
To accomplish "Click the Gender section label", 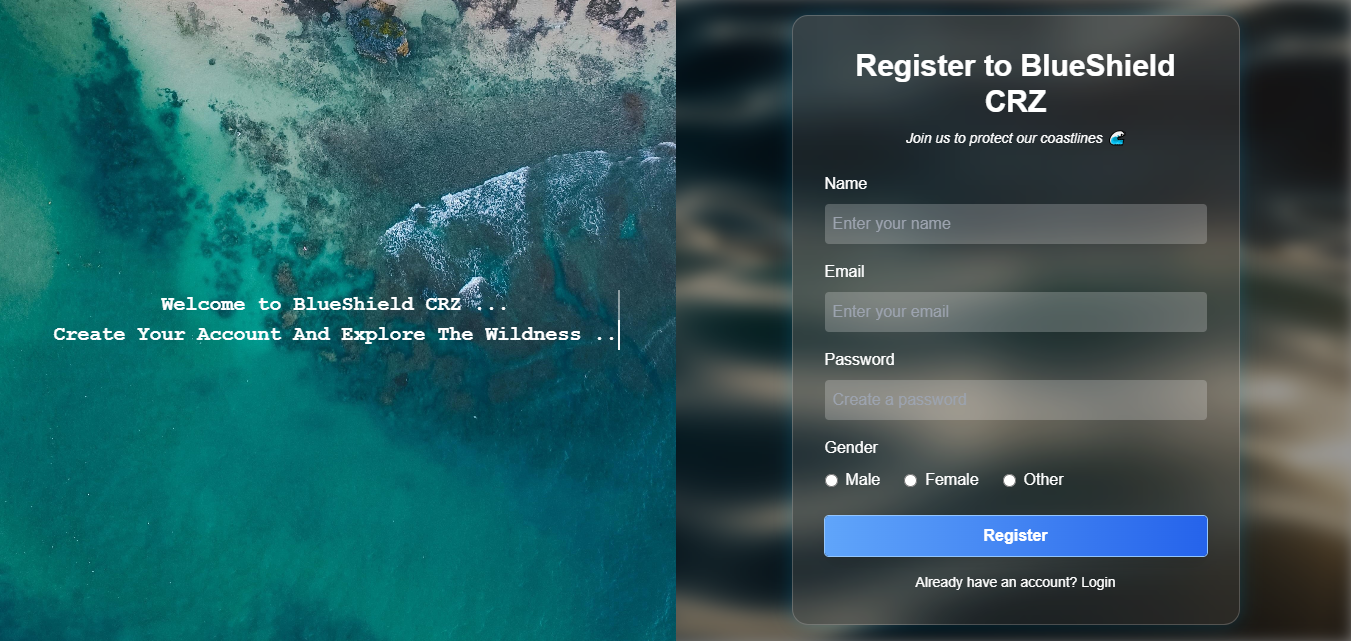I will click(851, 448).
